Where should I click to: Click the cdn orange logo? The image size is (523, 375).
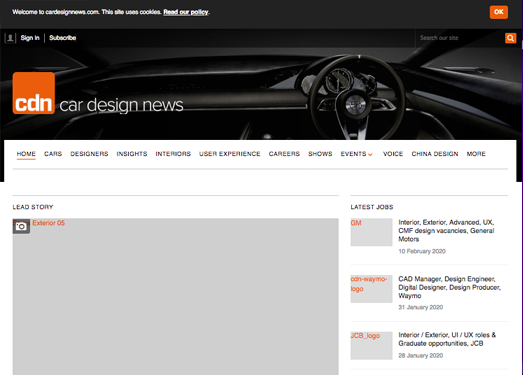coord(34,93)
